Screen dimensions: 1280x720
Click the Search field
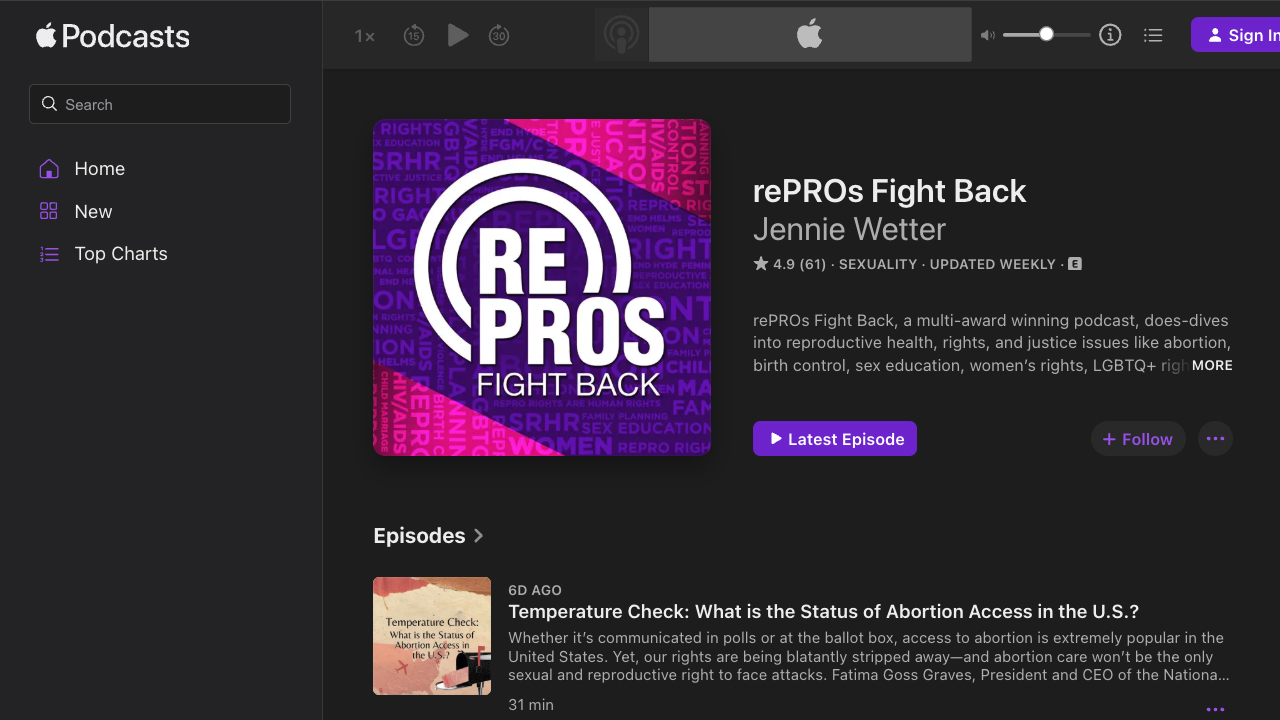click(160, 104)
